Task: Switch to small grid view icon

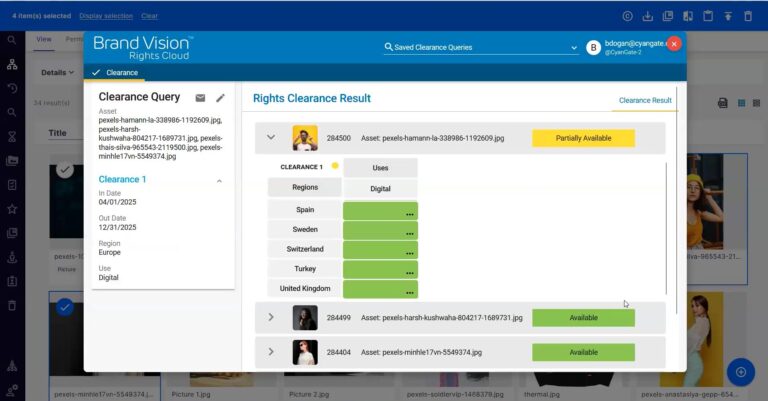Action: [x=757, y=103]
